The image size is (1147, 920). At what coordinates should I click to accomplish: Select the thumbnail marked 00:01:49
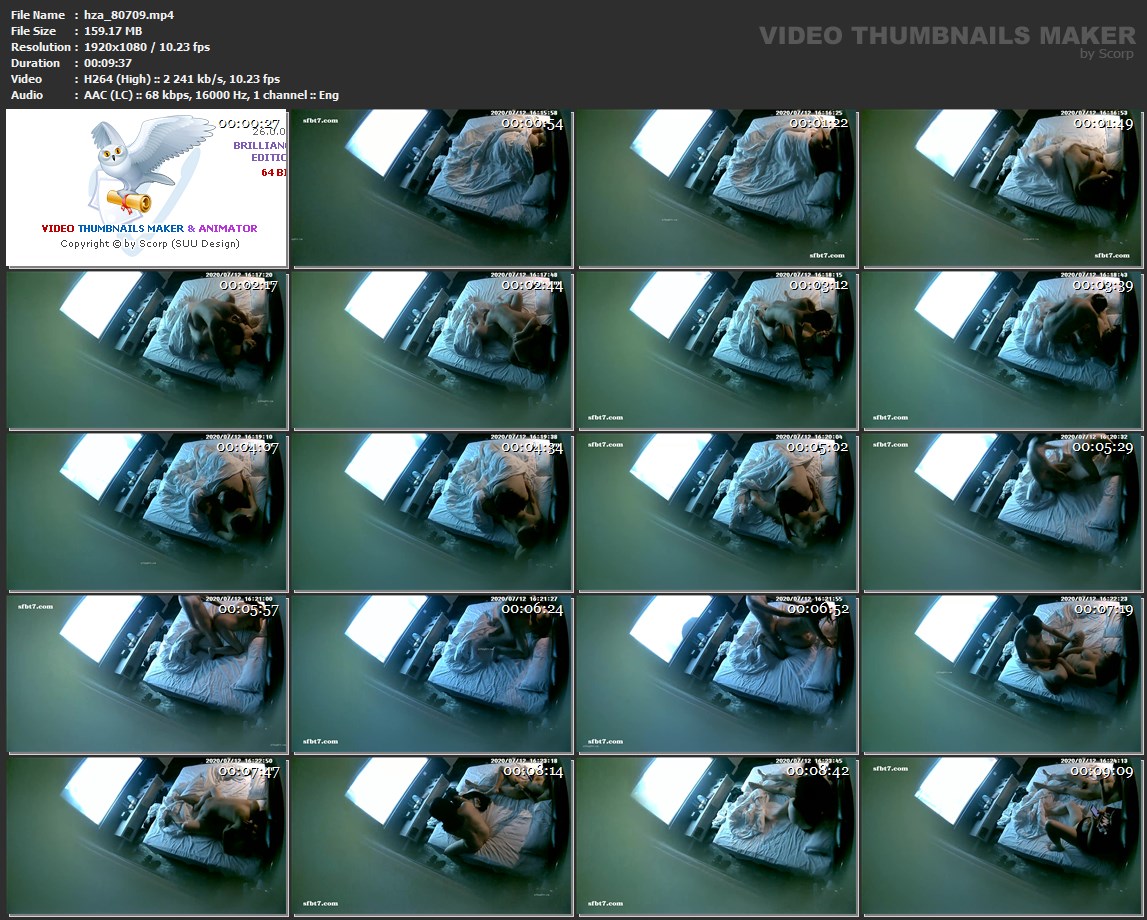pos(1003,189)
